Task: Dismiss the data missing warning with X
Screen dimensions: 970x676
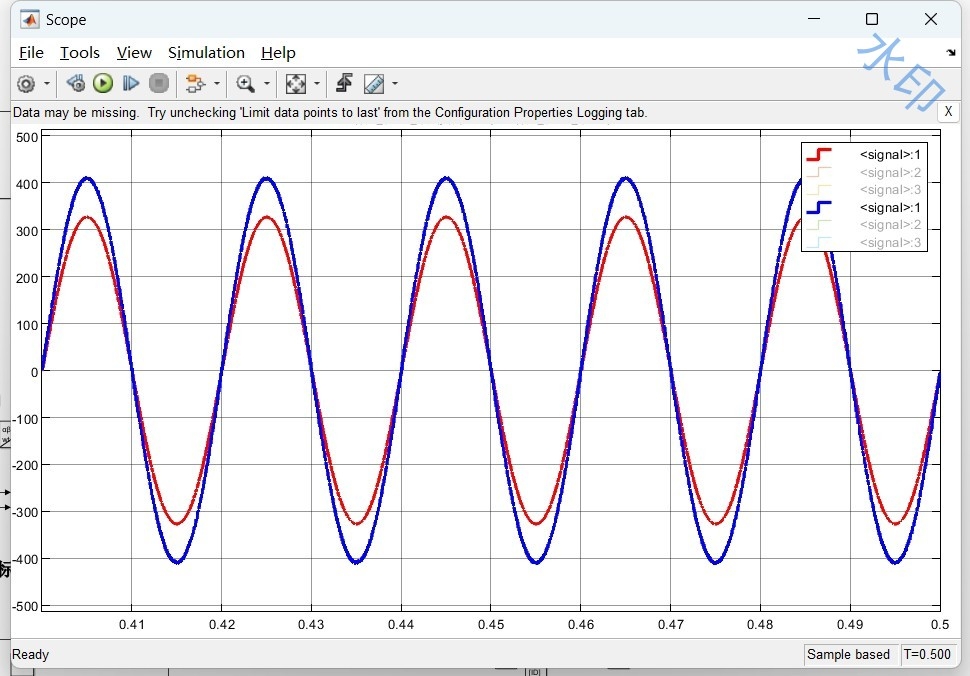Action: click(948, 112)
